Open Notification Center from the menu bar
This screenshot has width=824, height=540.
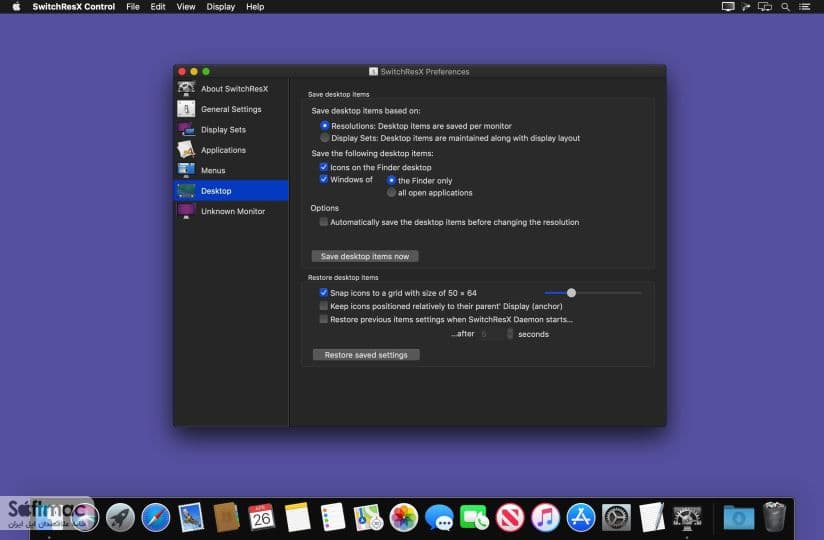[x=805, y=7]
